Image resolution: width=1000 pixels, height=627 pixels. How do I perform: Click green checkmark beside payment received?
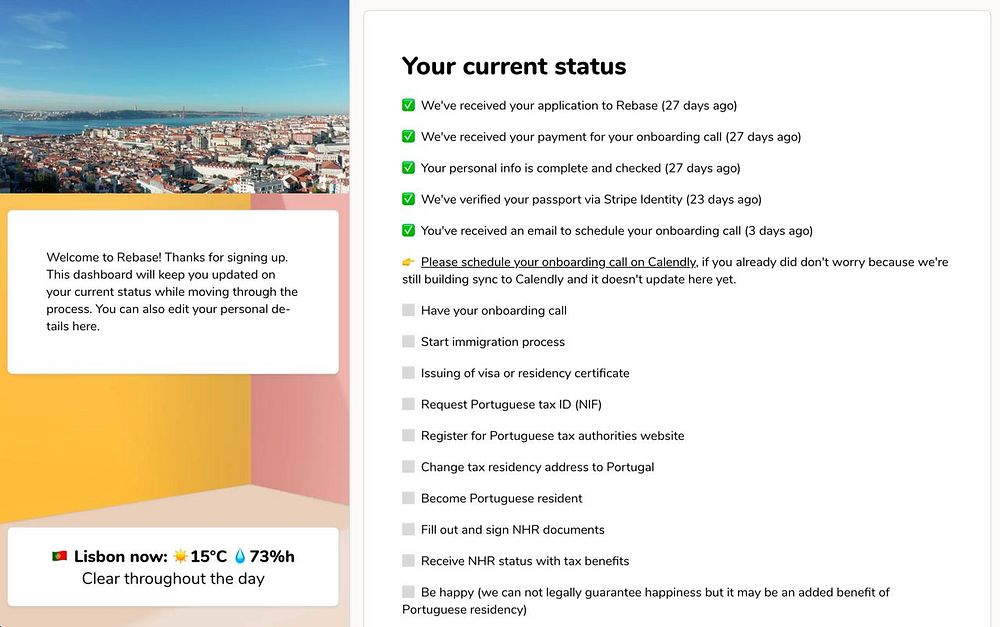pyautogui.click(x=408, y=136)
